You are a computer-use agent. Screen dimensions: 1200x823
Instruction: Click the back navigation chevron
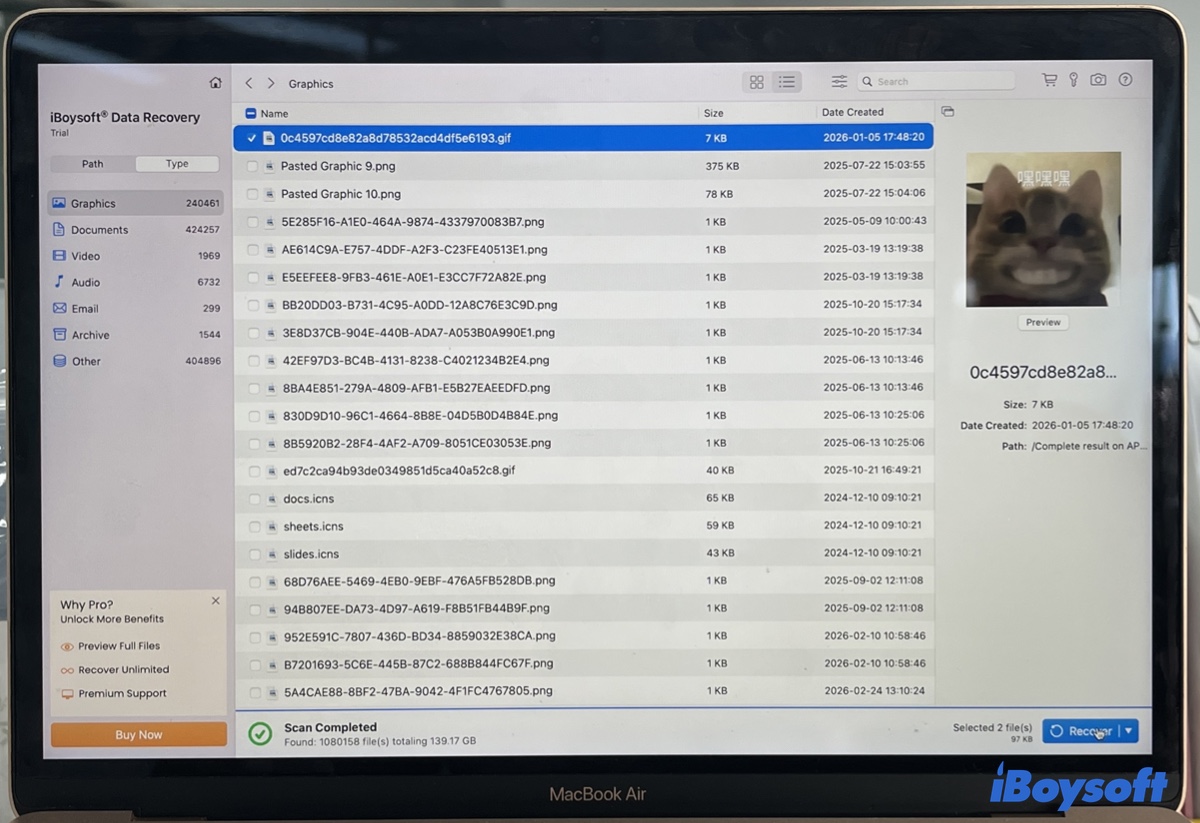point(248,83)
